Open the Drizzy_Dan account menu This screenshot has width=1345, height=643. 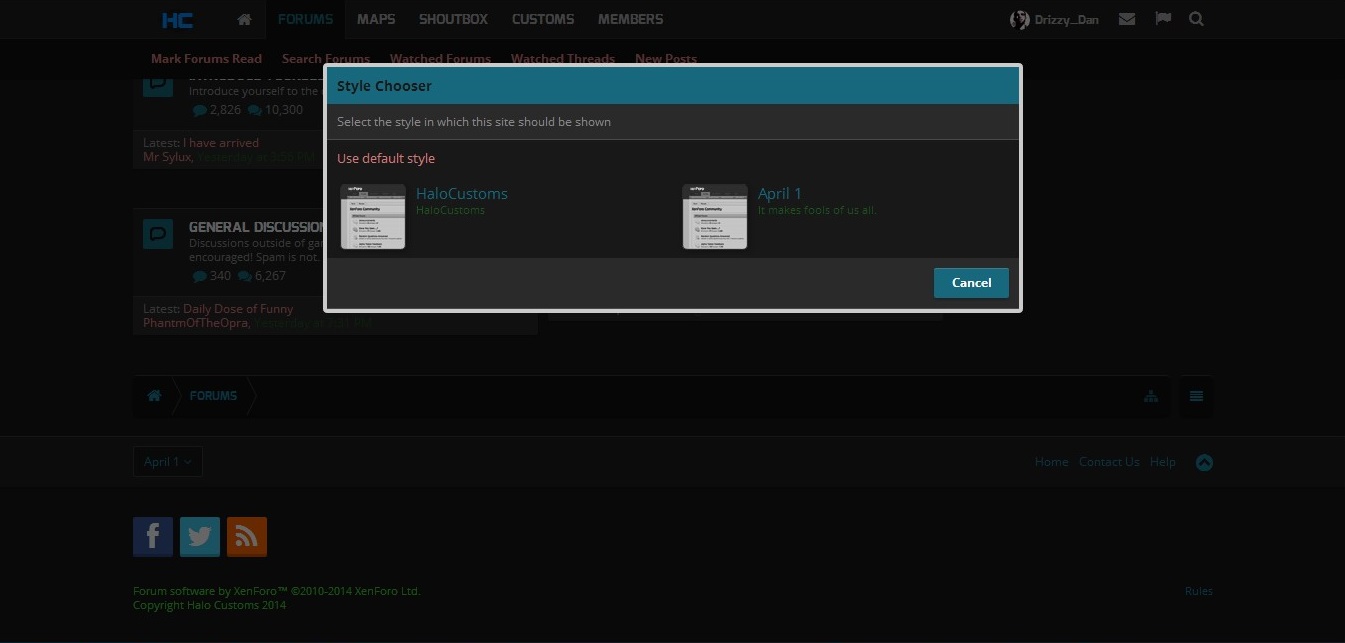click(1055, 20)
